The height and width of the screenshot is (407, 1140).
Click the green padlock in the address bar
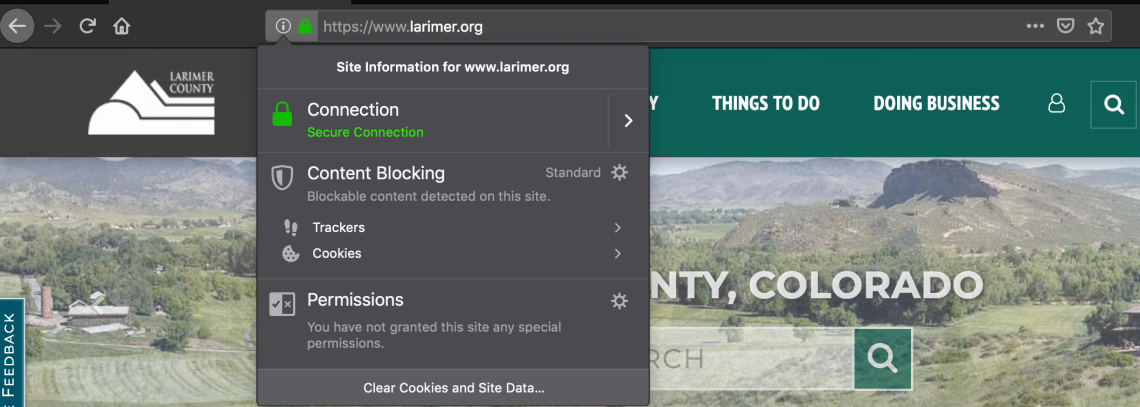coord(305,27)
